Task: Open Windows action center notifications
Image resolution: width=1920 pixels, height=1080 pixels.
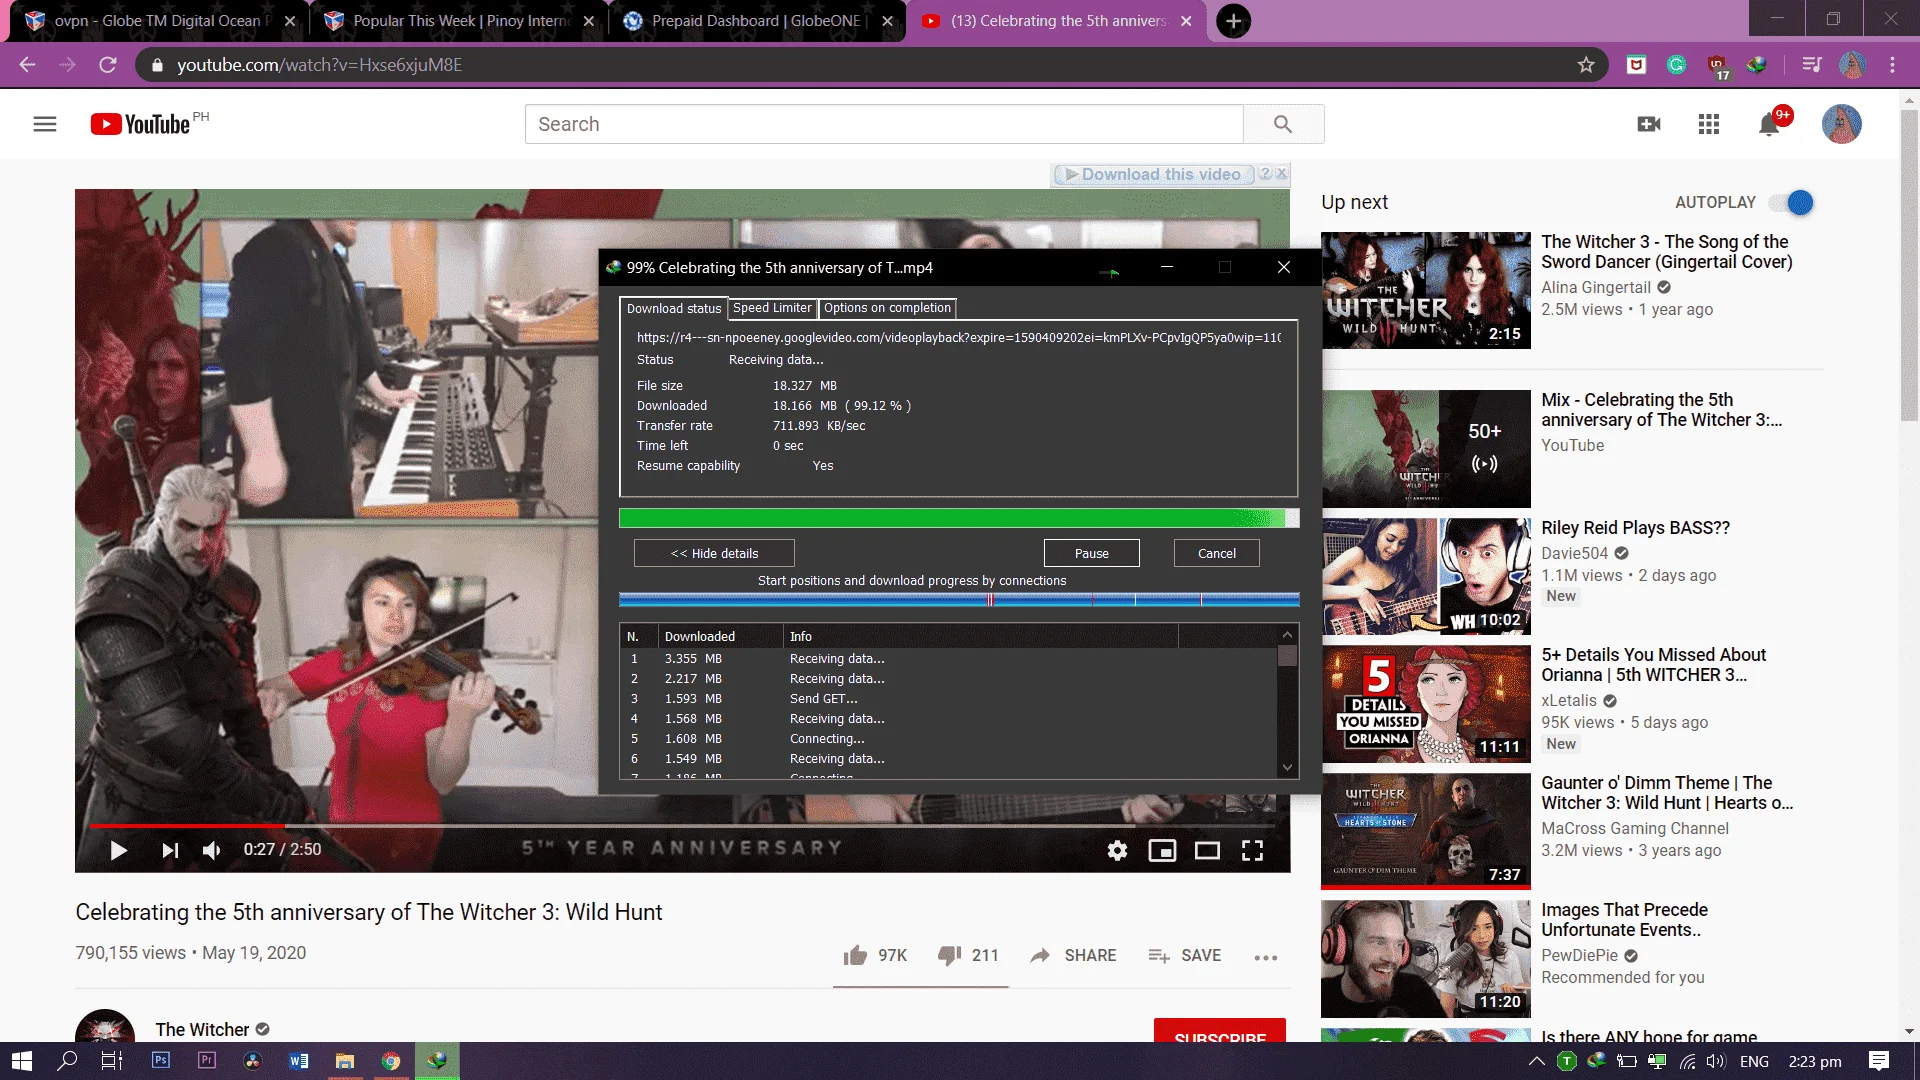Action: [x=1879, y=1061]
